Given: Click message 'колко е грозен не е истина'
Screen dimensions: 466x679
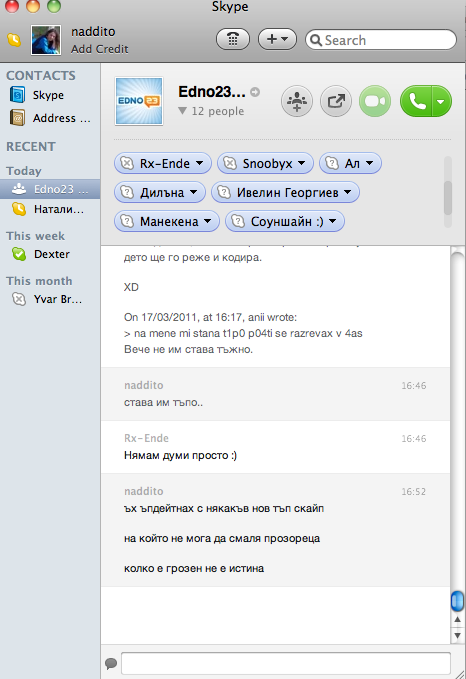Looking at the screenshot, I should pos(194,569).
